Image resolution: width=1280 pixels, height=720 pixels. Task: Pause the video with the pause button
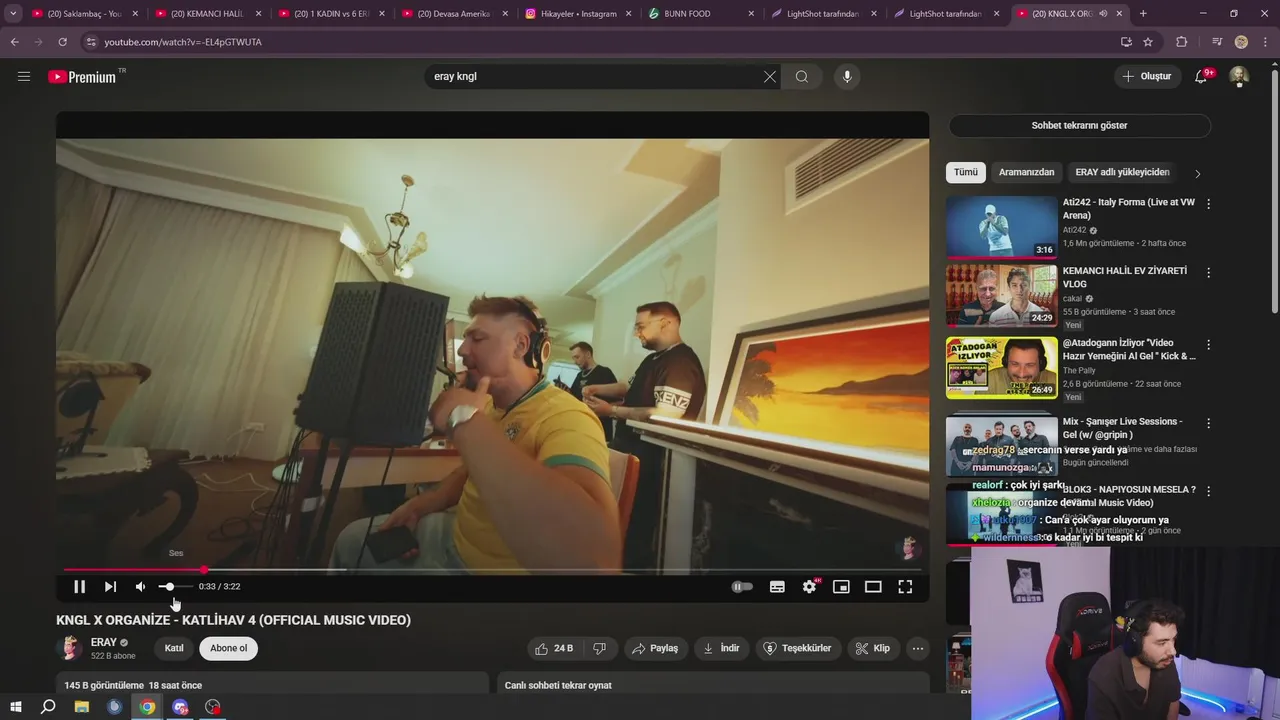coord(79,587)
